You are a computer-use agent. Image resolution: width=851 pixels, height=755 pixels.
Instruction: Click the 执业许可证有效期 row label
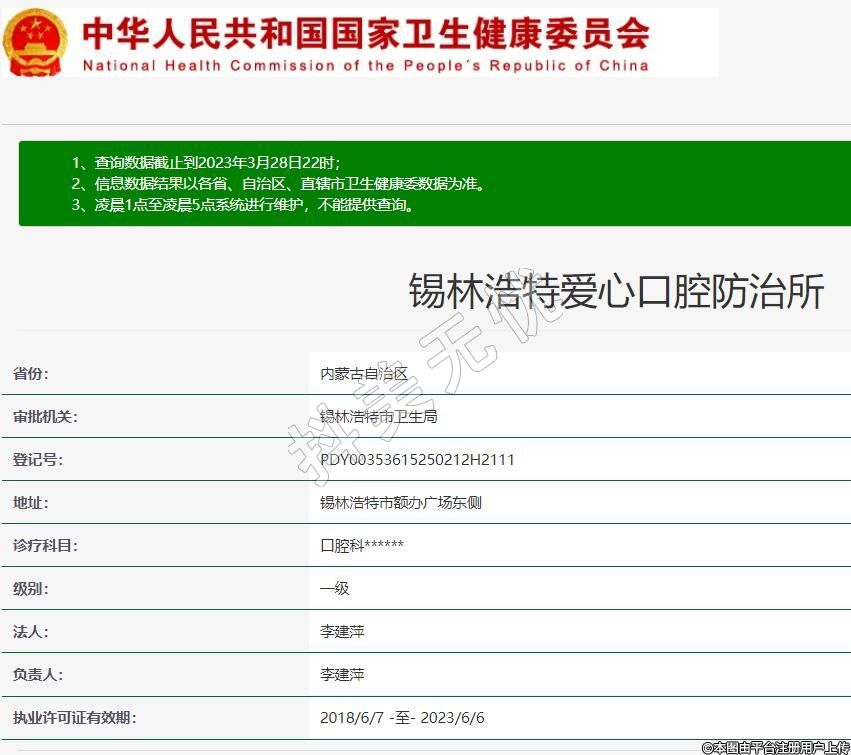pyautogui.click(x=74, y=718)
